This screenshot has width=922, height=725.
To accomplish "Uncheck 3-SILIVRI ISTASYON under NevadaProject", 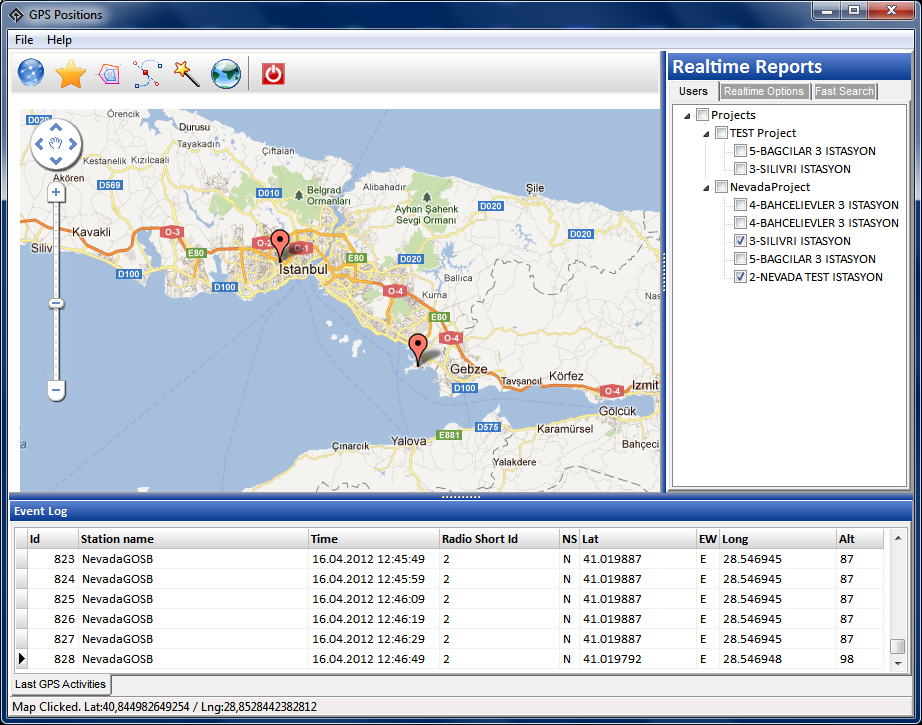I will pos(740,241).
